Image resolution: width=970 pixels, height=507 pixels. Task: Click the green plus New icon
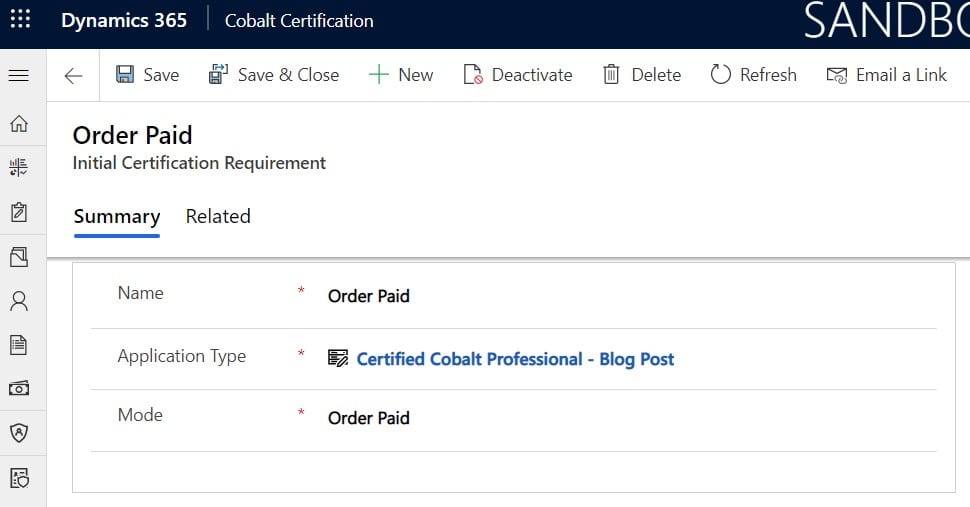pyautogui.click(x=378, y=74)
